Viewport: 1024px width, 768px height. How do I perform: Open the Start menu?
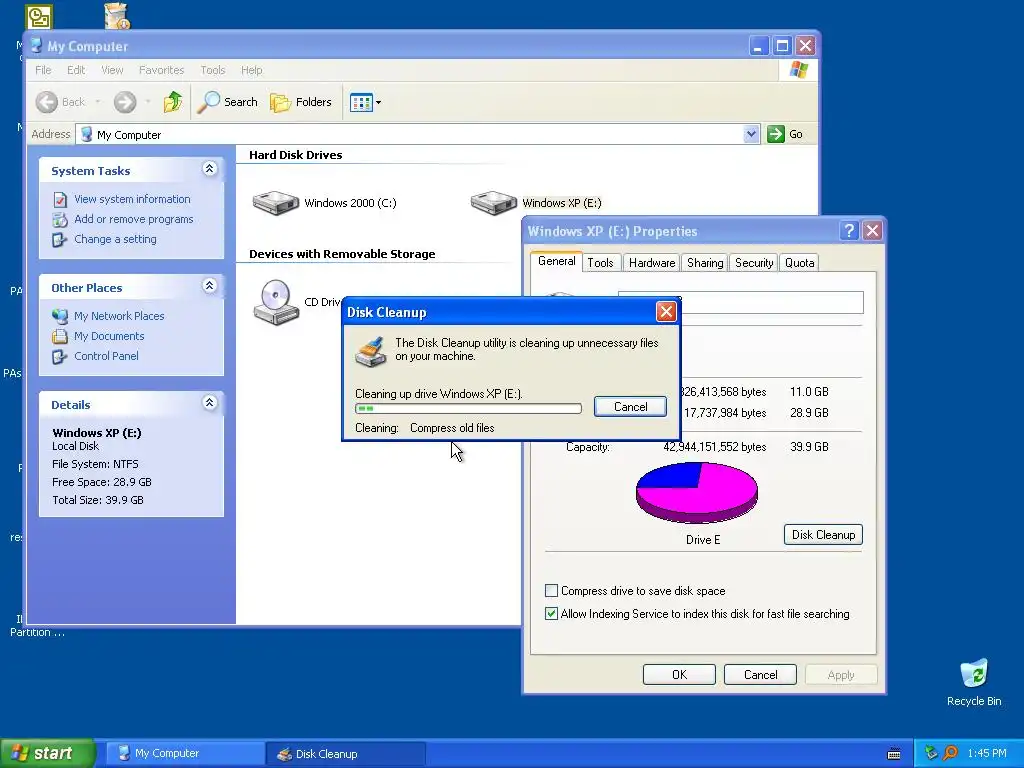pyautogui.click(x=47, y=753)
